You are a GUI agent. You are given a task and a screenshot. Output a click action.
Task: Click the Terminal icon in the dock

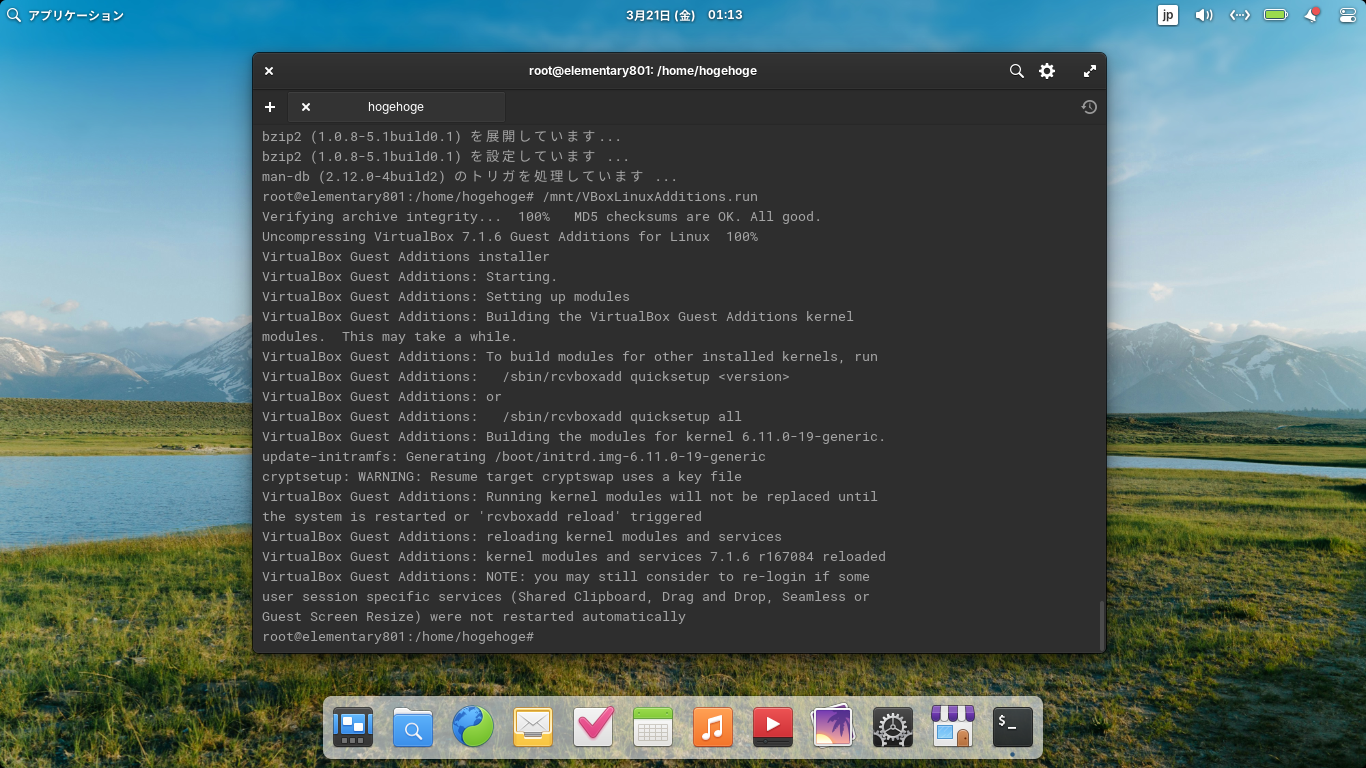[1013, 727]
